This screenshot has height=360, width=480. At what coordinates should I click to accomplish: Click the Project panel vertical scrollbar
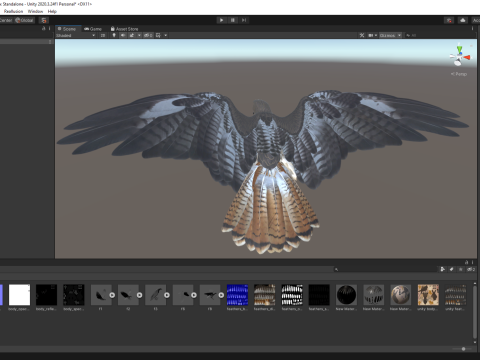click(x=475, y=312)
